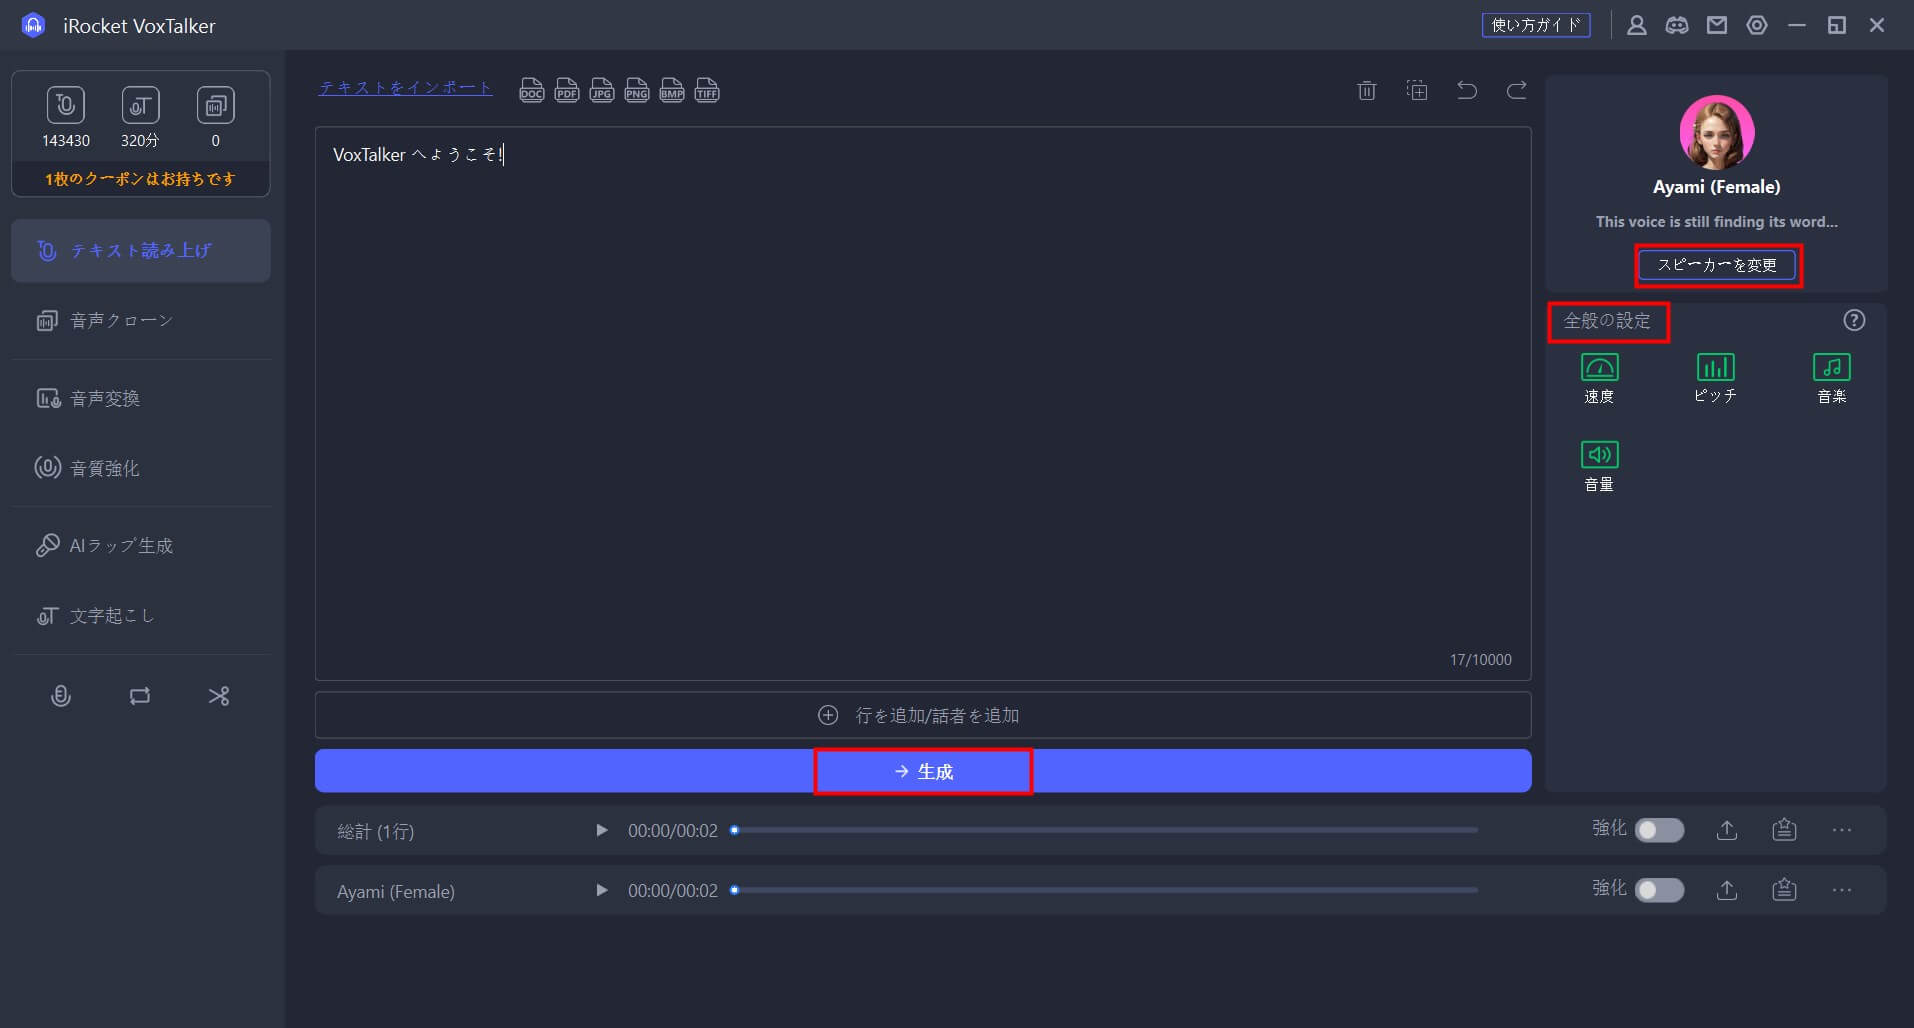Switch to the 音声変換 sidebar tab
Image resolution: width=1914 pixels, height=1028 pixels.
click(x=141, y=399)
